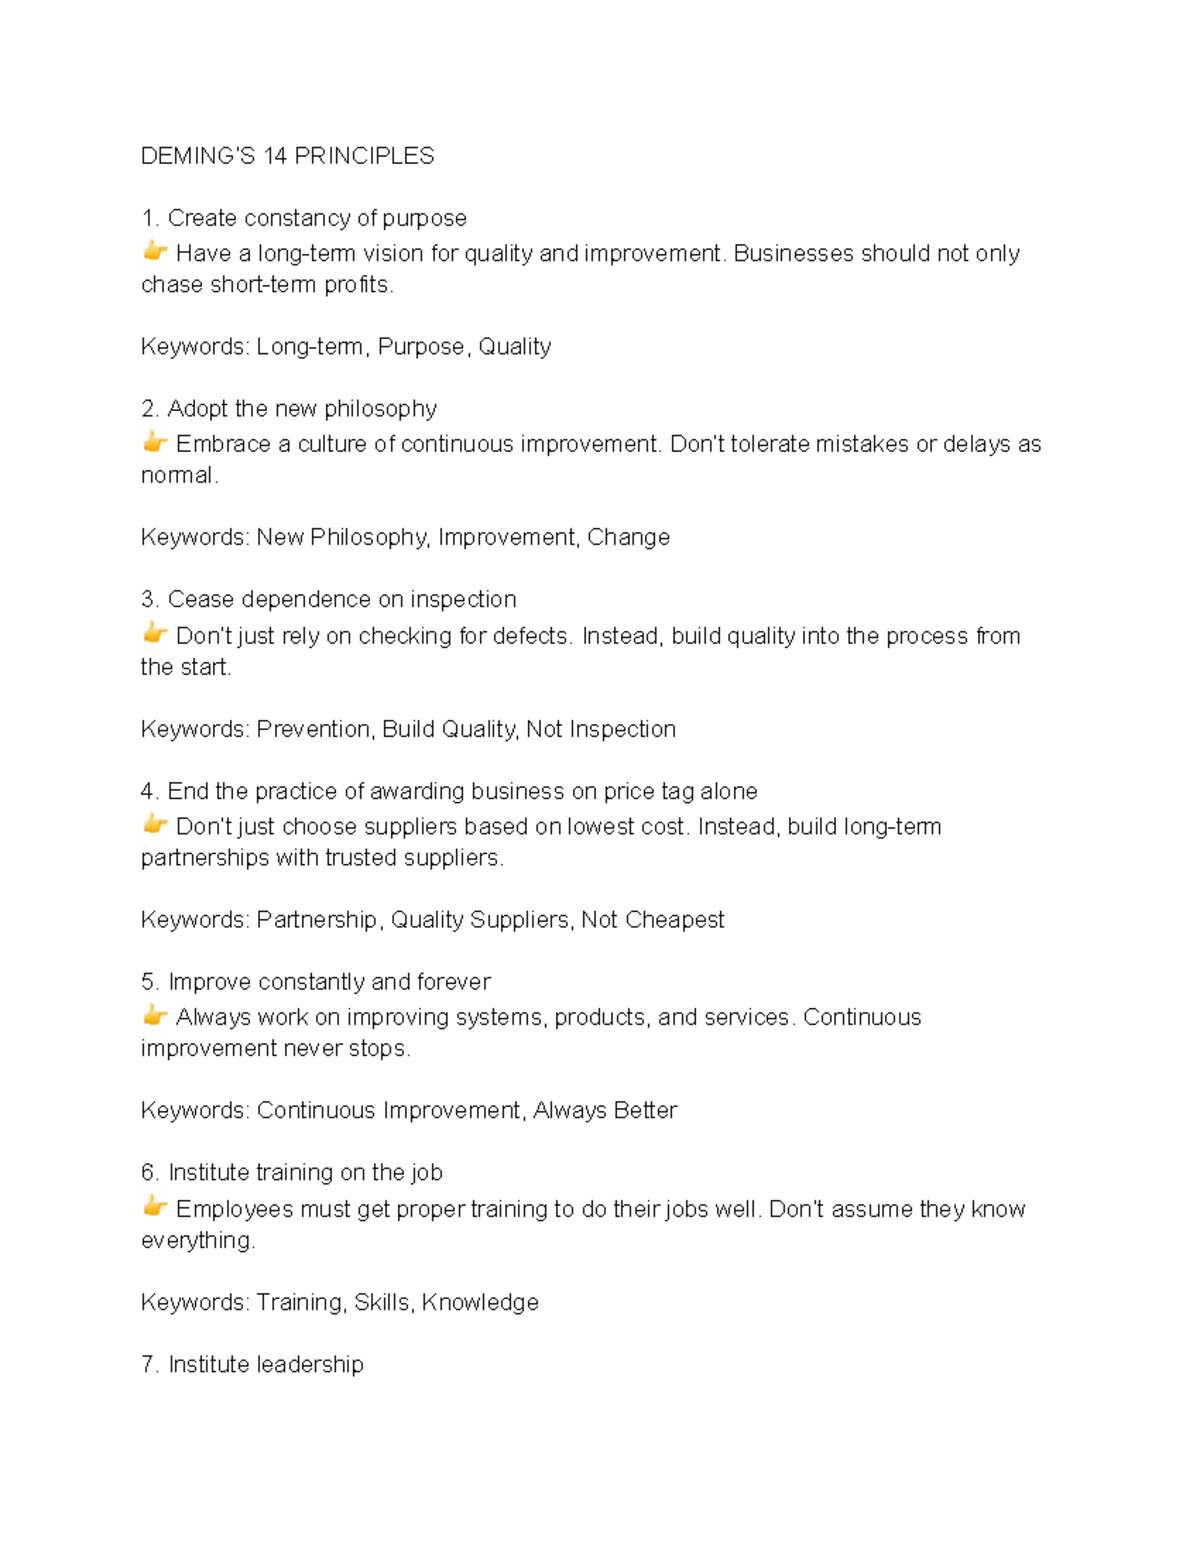Click the keywords line mentioning 'Not Cheapest'
Viewport: 1200px width, 1553px height.
(x=432, y=920)
